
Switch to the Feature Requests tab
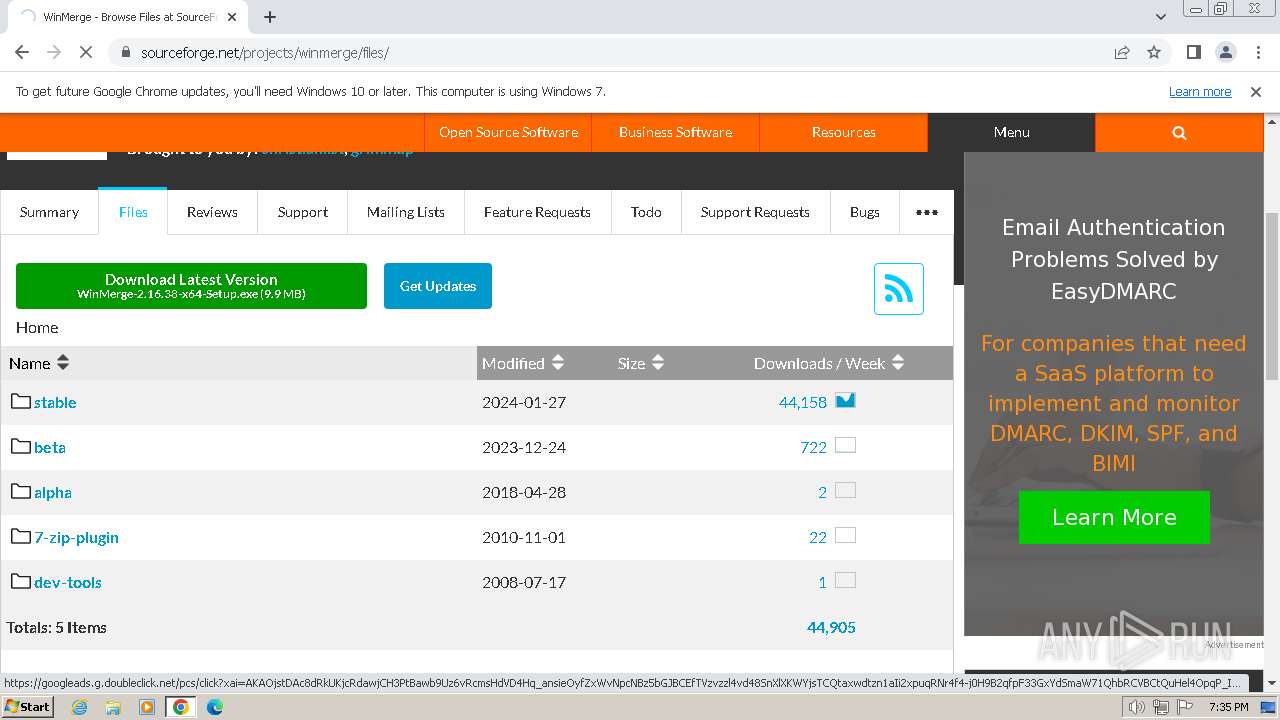[537, 212]
